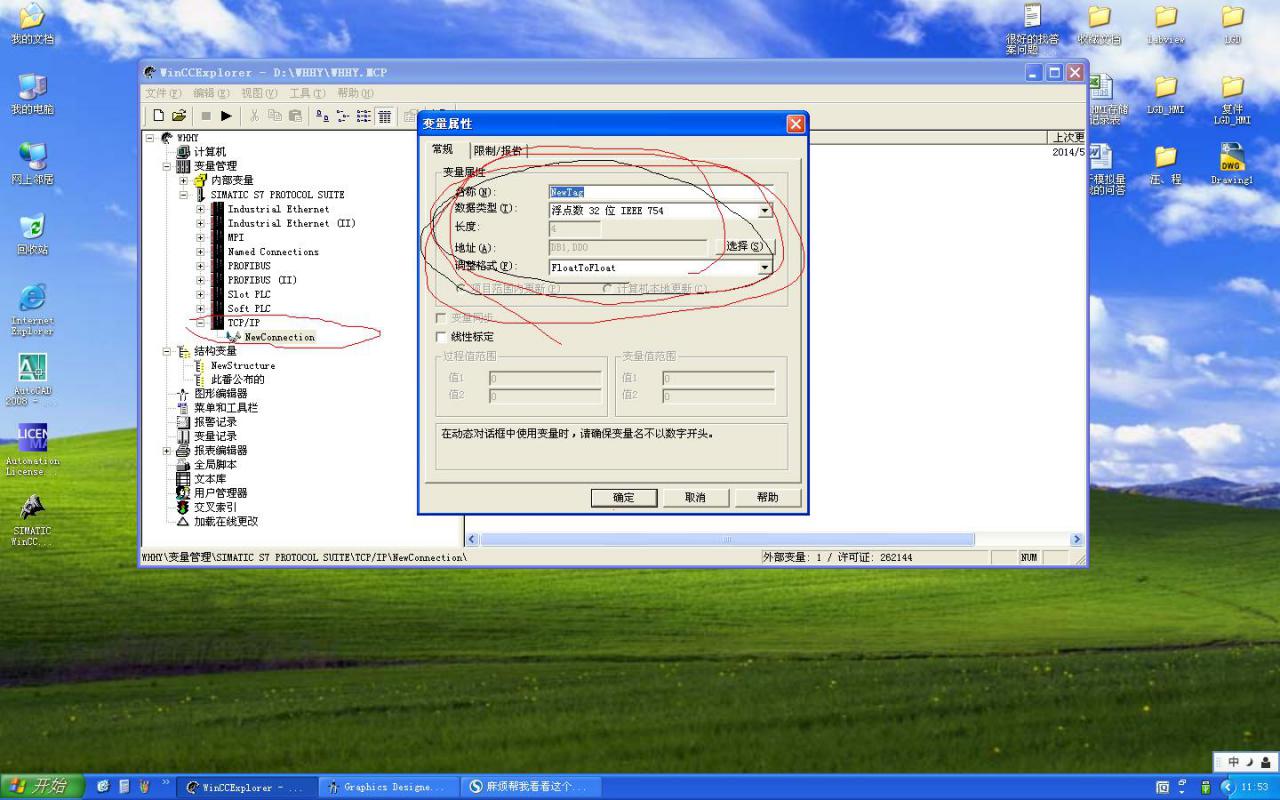
Task: Click the 确定 button in dialog
Action: [623, 497]
